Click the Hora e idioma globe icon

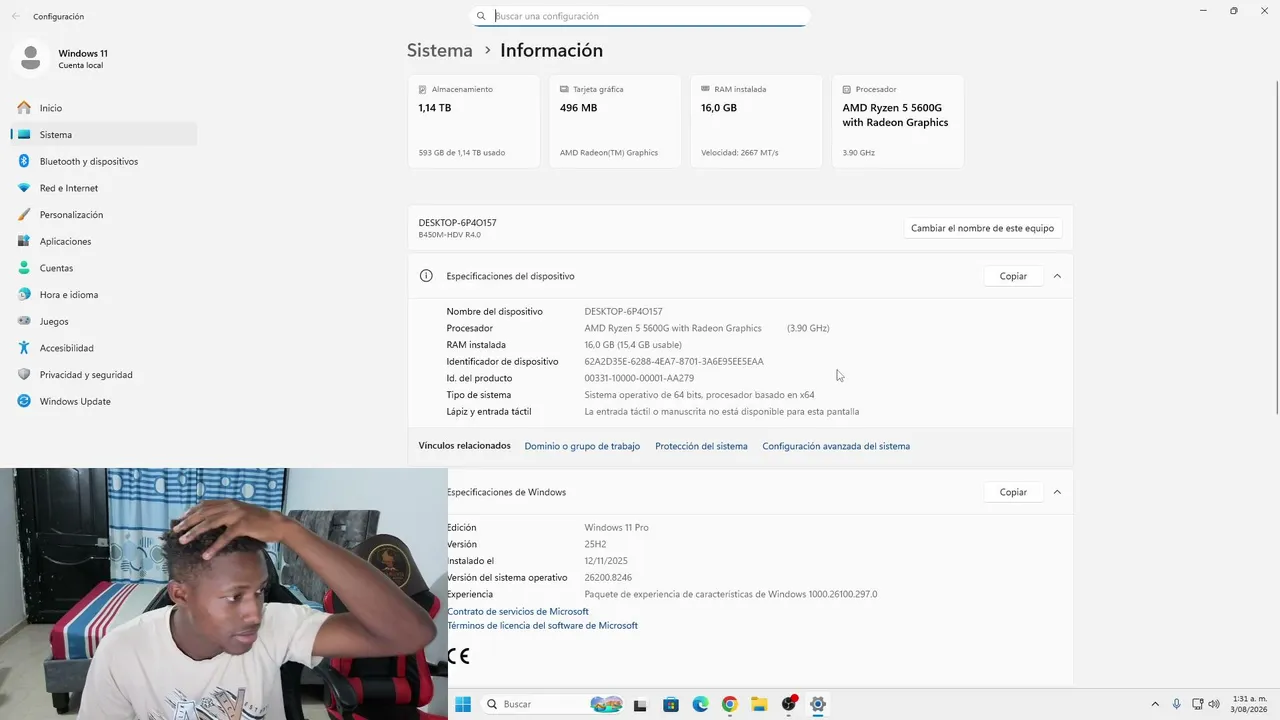pyautogui.click(x=24, y=295)
